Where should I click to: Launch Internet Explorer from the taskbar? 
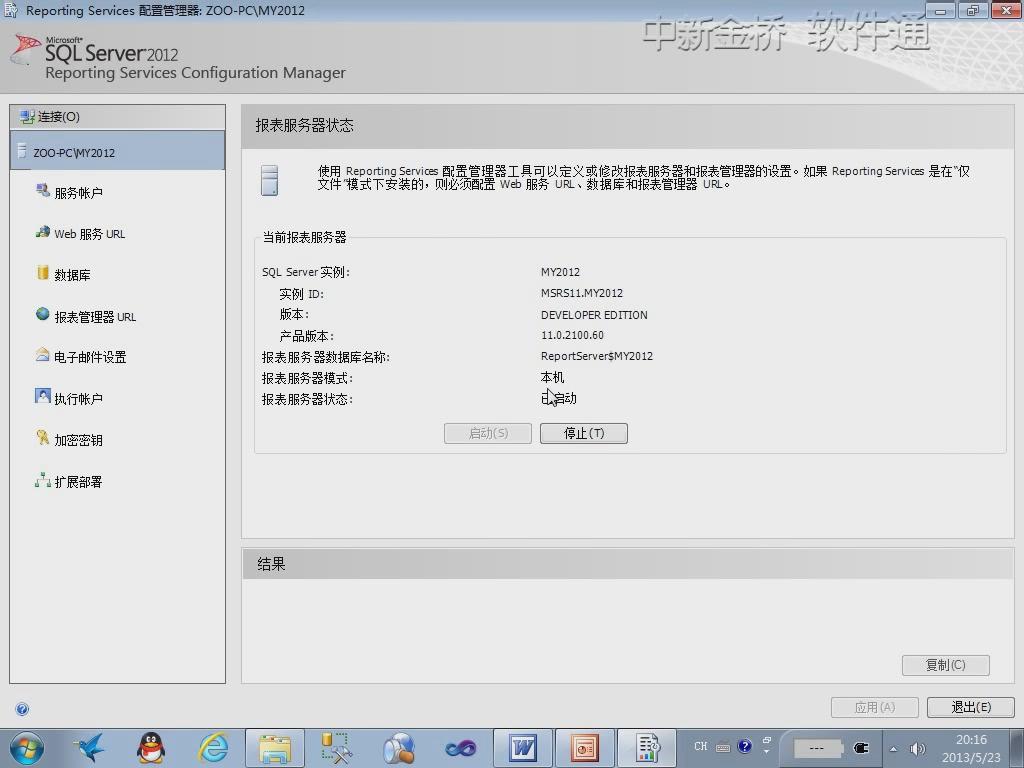click(214, 748)
